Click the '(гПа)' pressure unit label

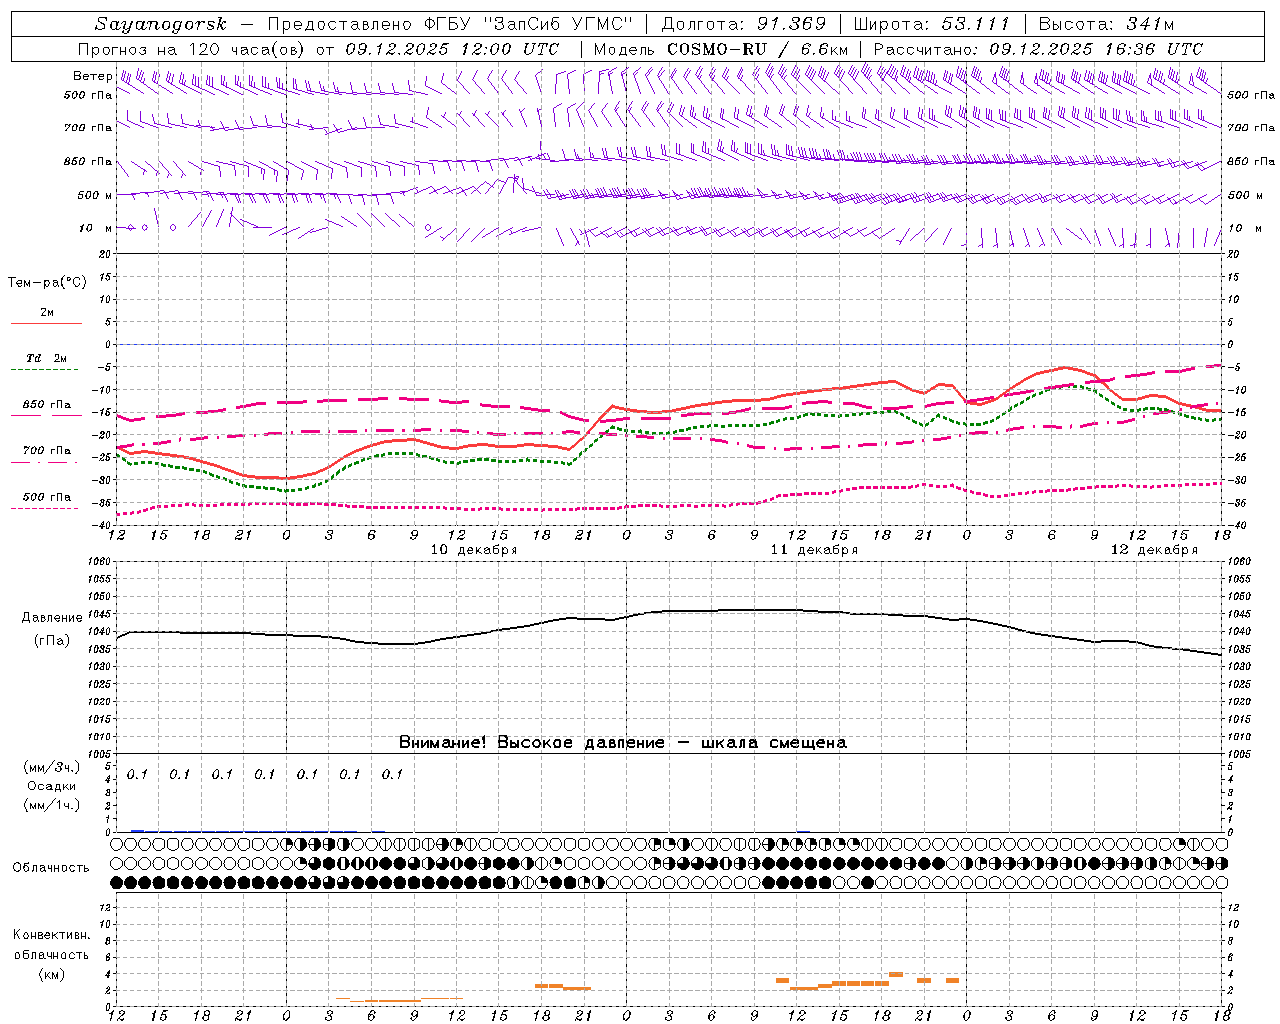click(52, 641)
